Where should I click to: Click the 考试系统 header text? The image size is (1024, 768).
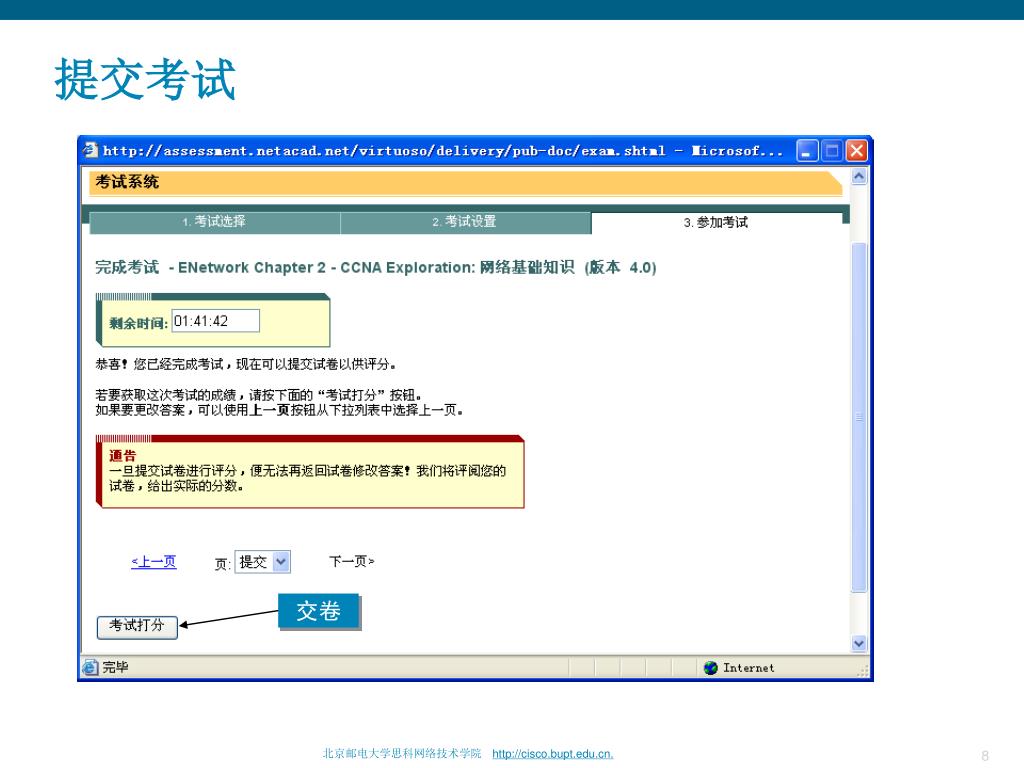[127, 182]
